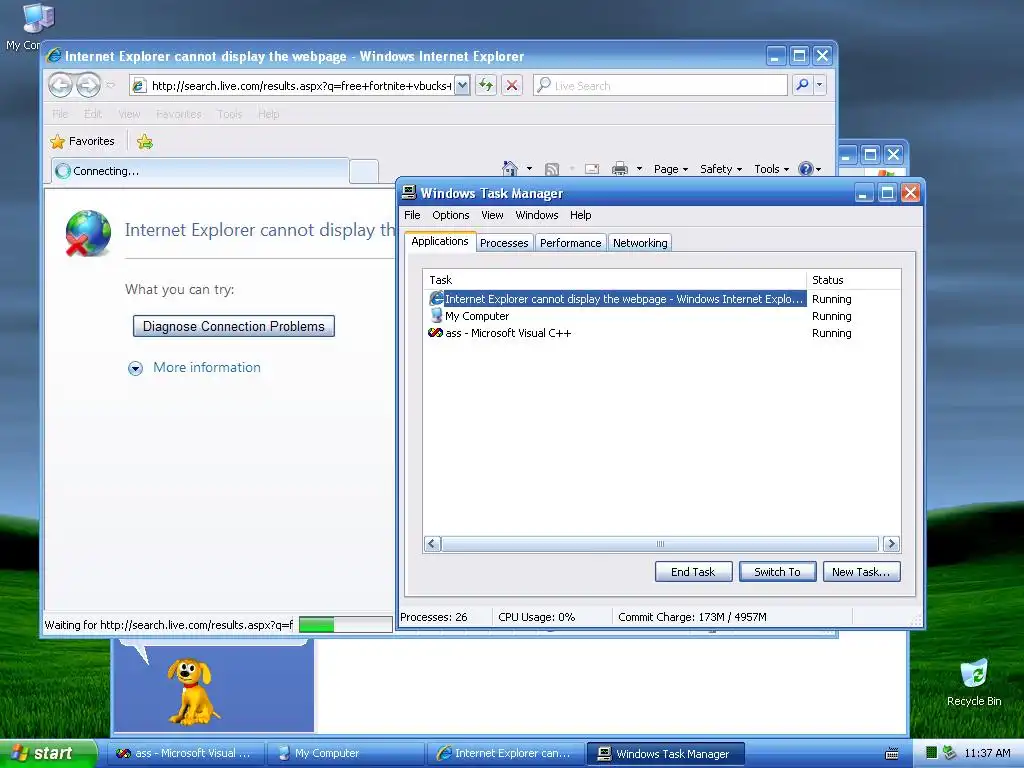Expand the Home button dropdown arrow
The image size is (1024, 768).
(x=529, y=168)
